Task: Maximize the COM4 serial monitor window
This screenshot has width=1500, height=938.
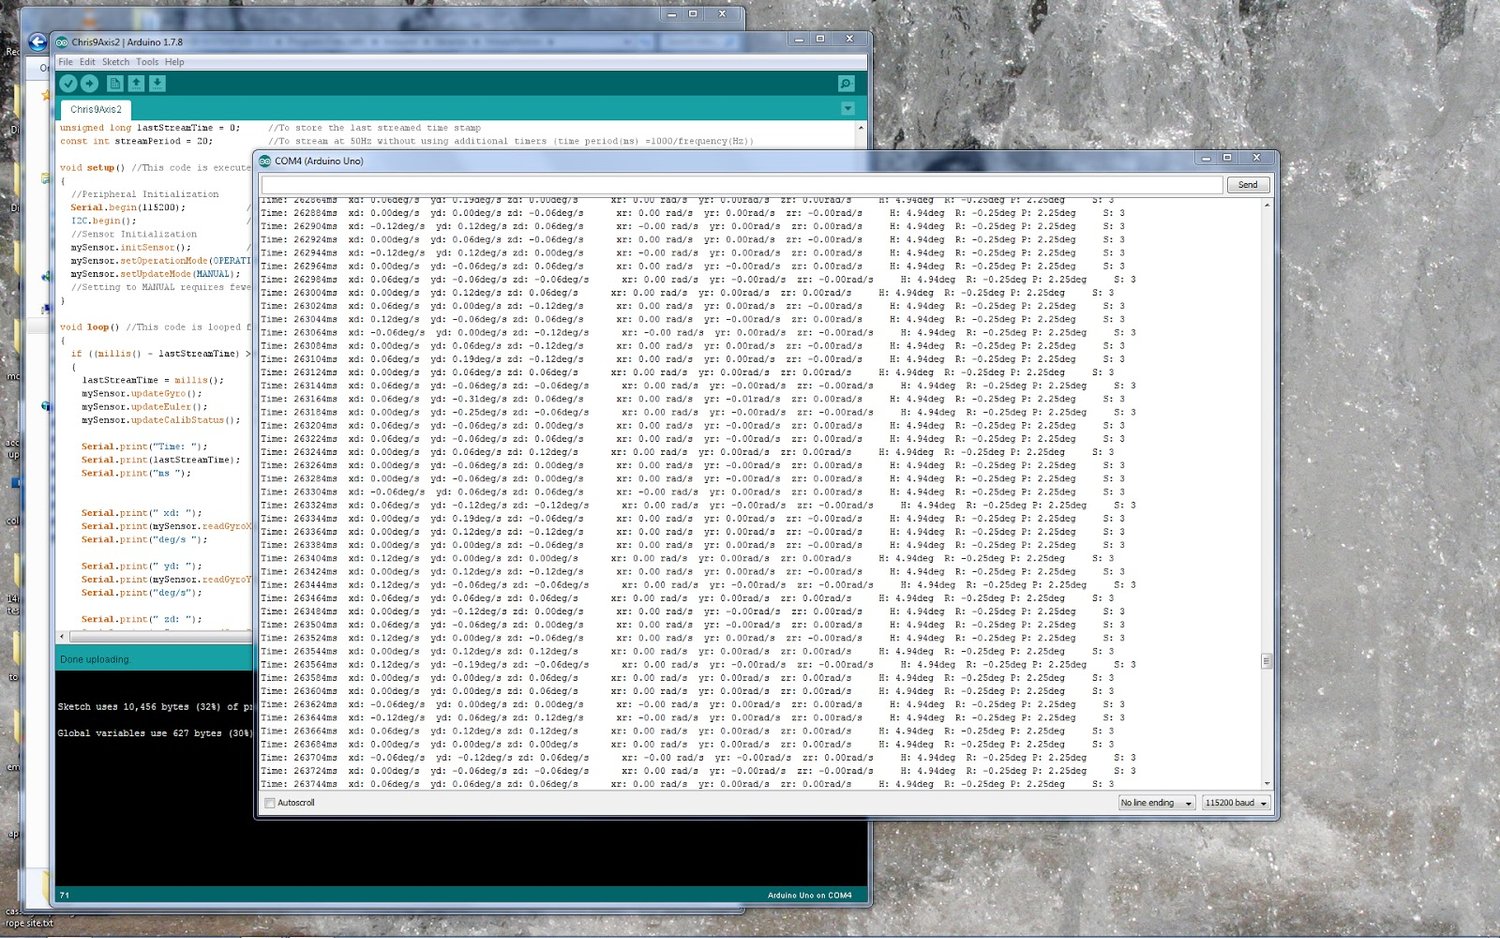Action: coord(1227,158)
